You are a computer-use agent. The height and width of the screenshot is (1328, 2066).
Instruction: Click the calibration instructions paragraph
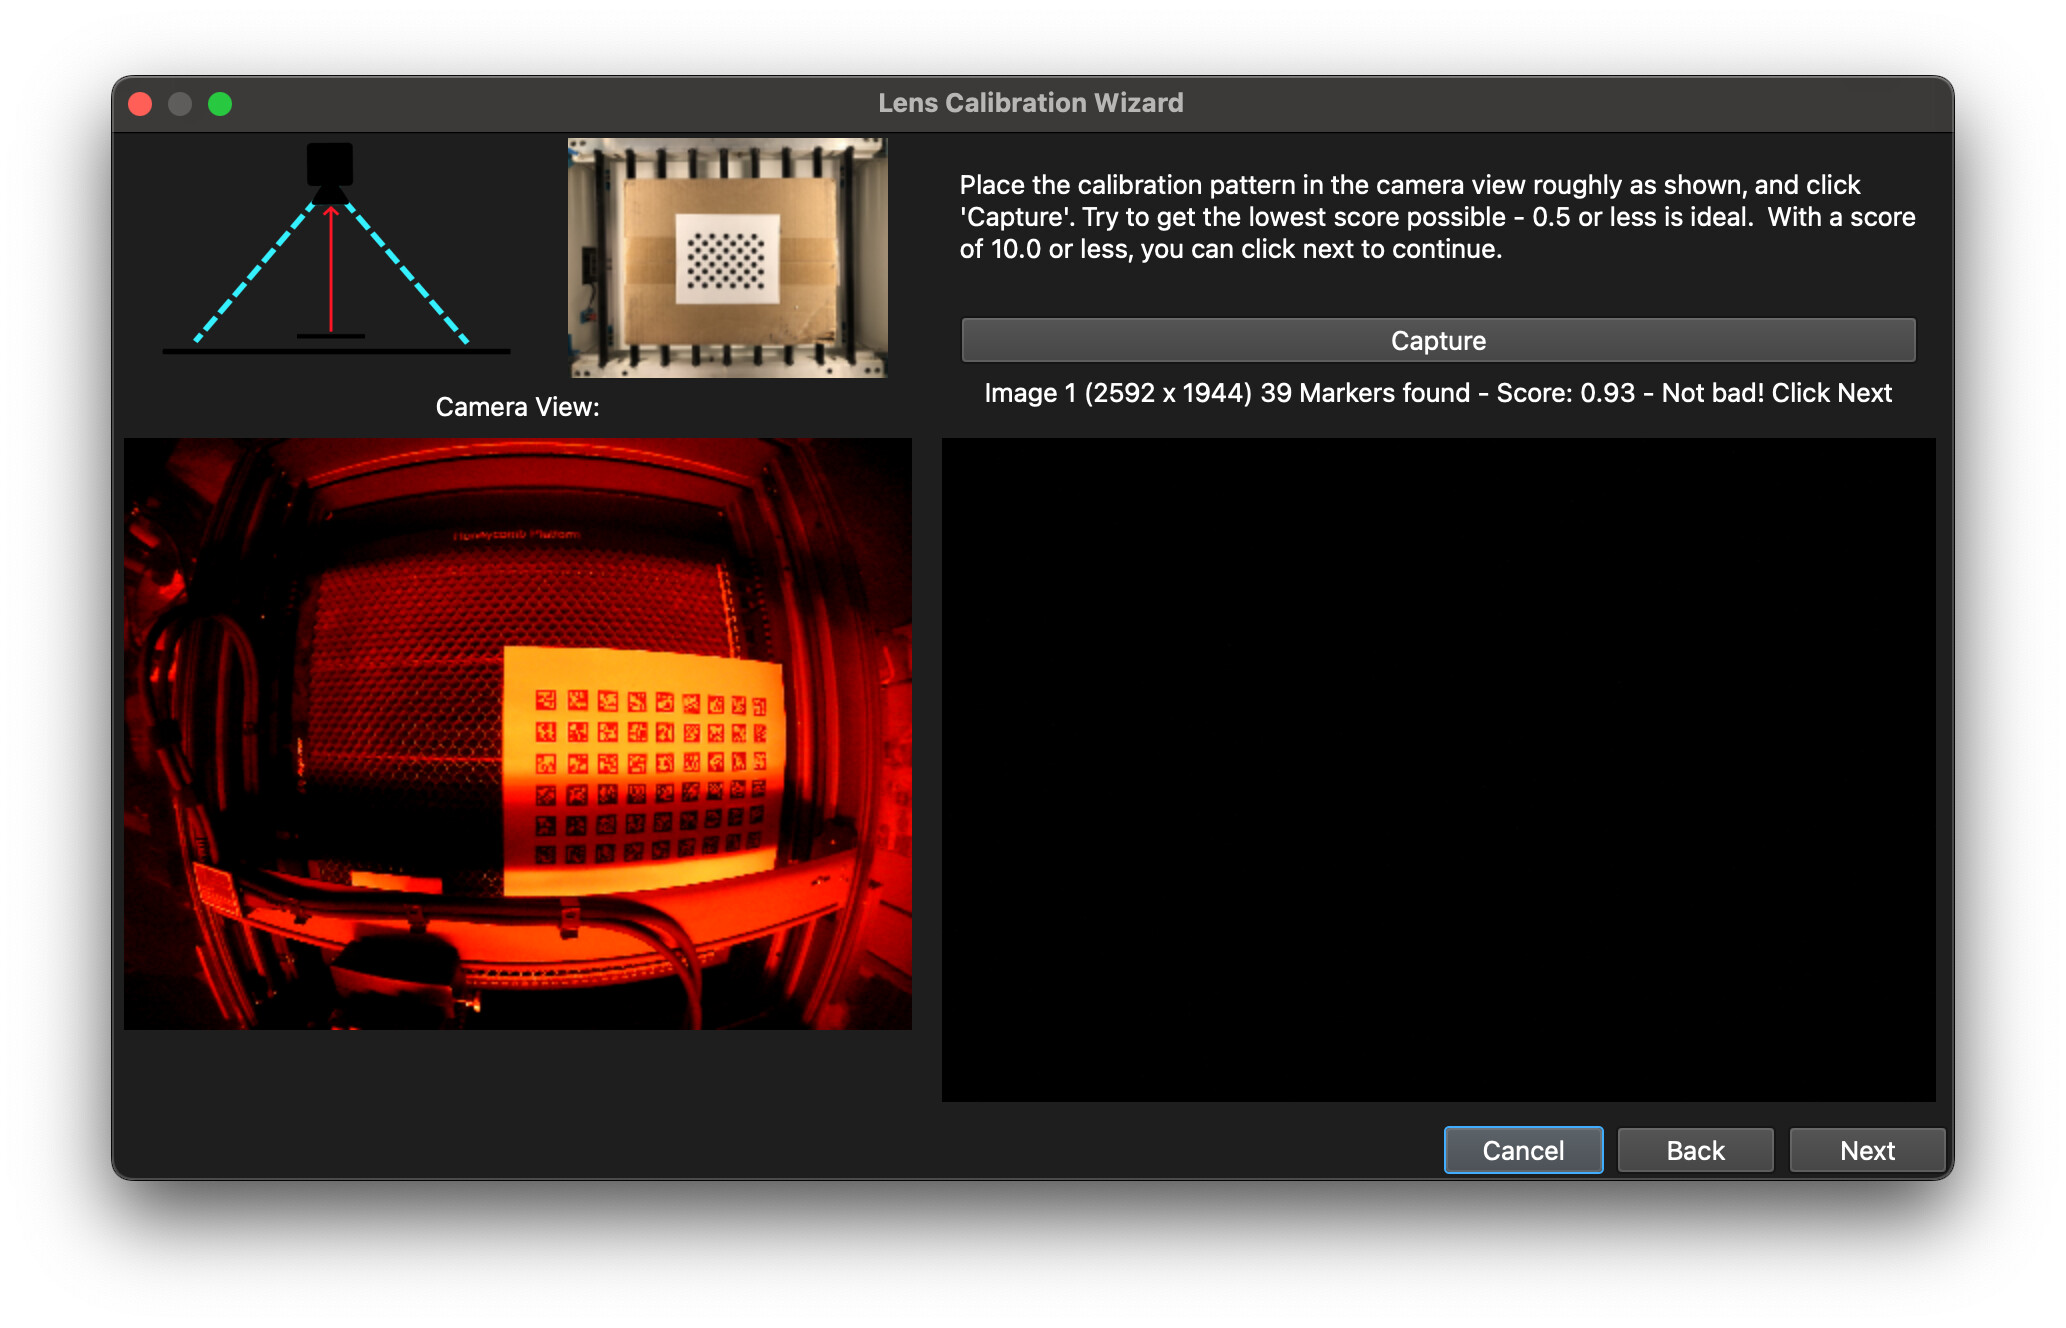tap(1437, 217)
